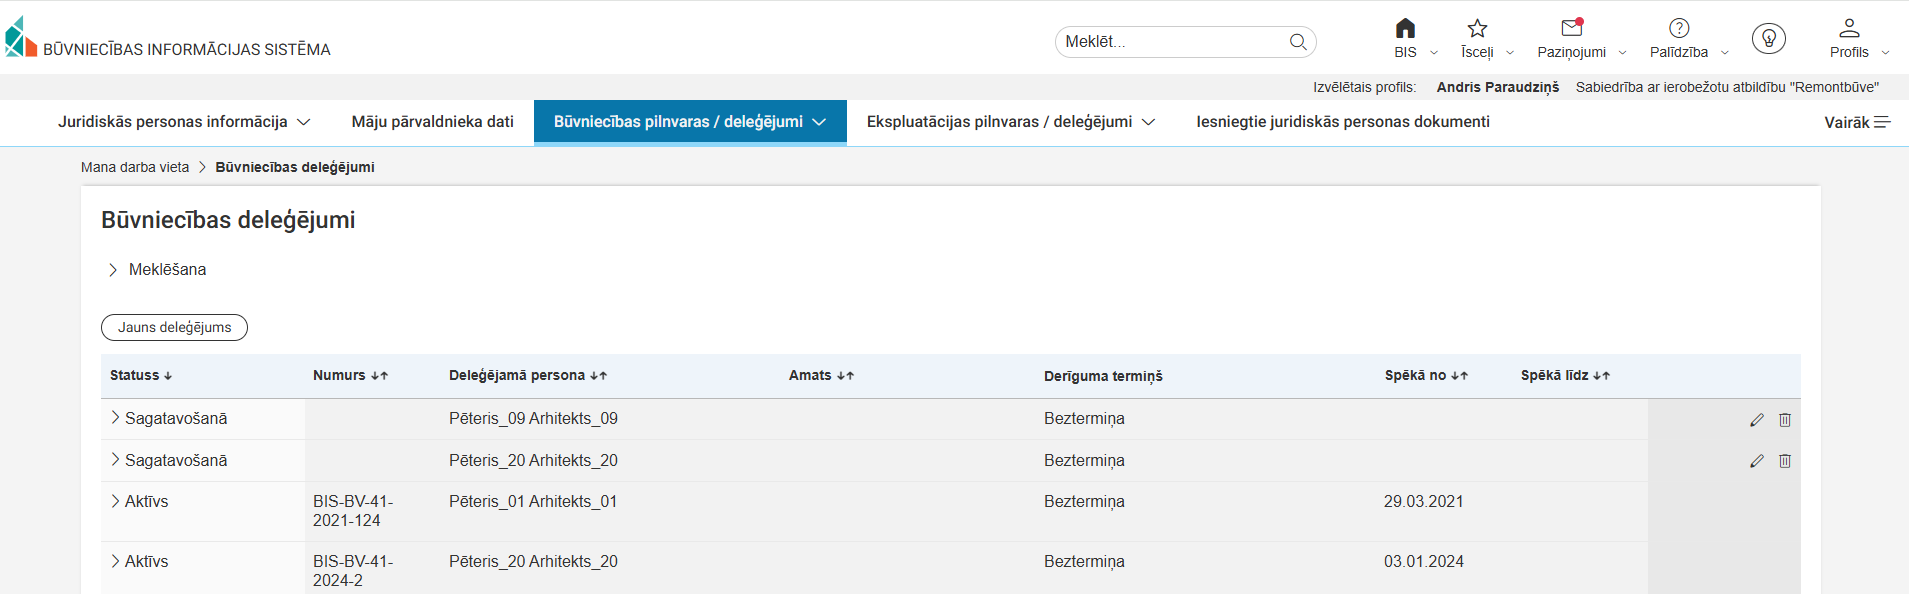The width and height of the screenshot is (1909, 594).
Task: Open Juridiskās personas informācija dropdown
Action: click(x=184, y=122)
